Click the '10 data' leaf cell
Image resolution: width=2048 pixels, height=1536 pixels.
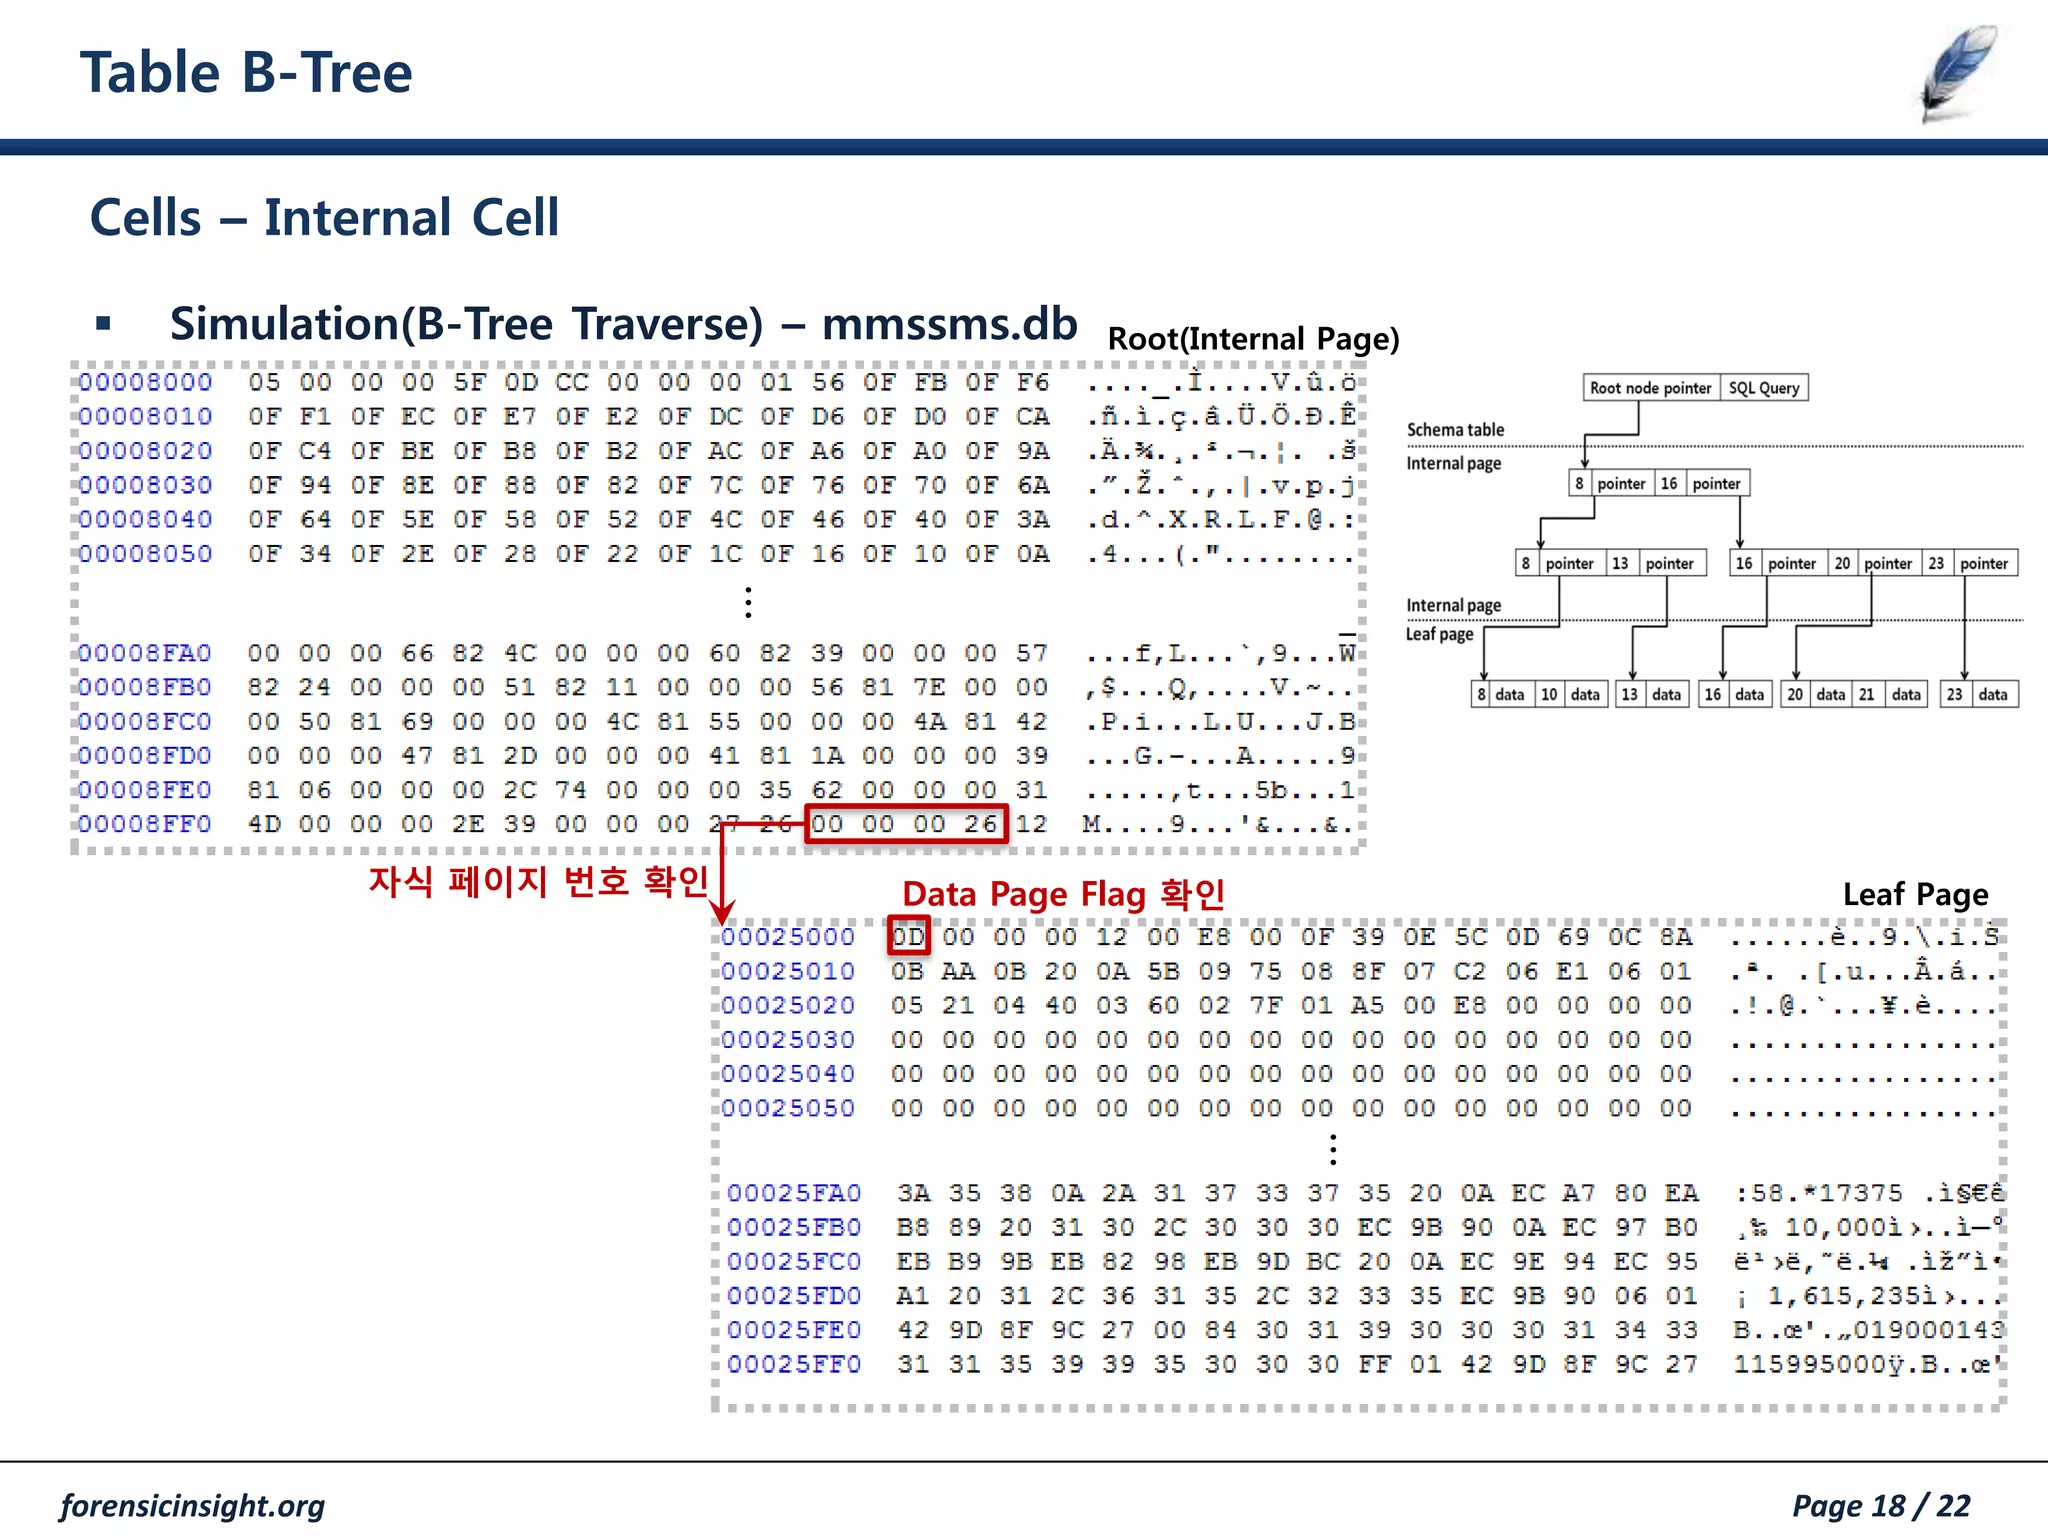[1570, 694]
